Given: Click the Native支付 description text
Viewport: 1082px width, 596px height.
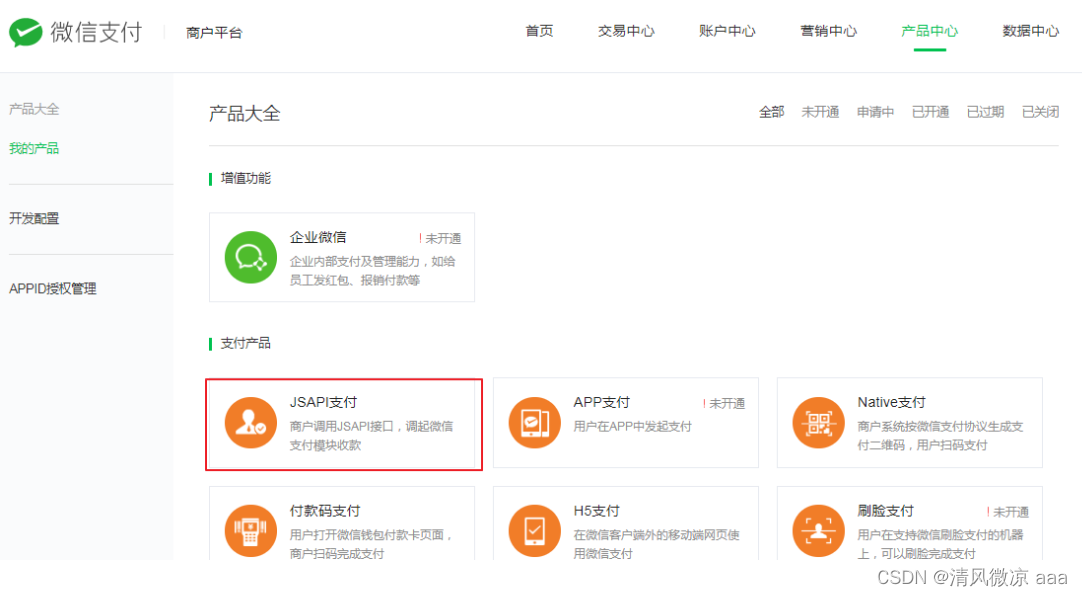Looking at the screenshot, I should [x=940, y=435].
